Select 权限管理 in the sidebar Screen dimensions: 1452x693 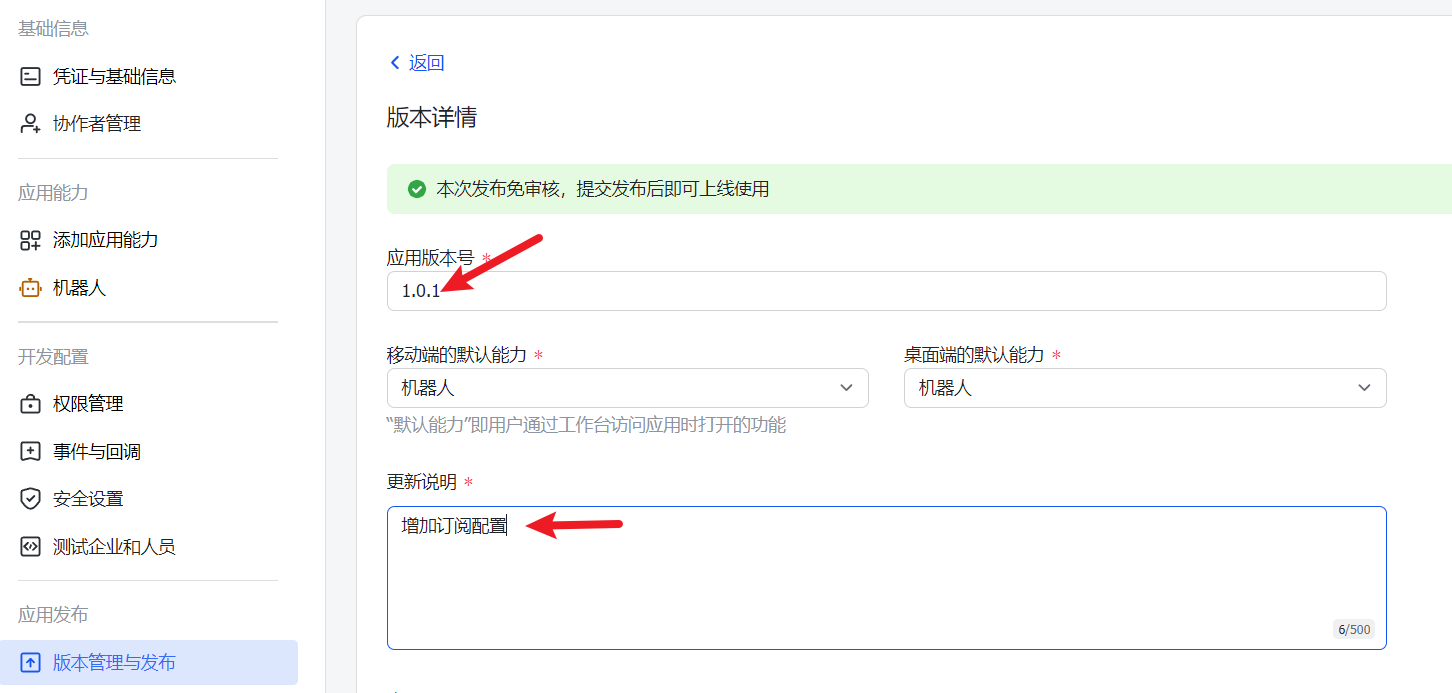click(x=88, y=404)
